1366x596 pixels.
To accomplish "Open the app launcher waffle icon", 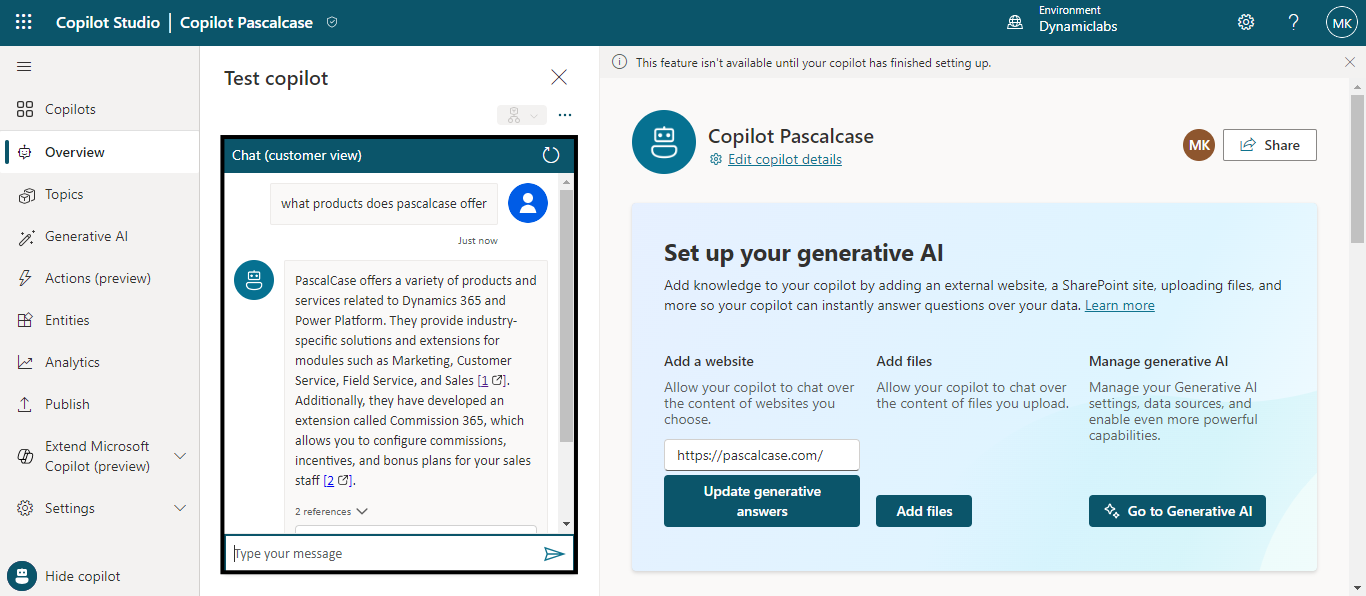I will pyautogui.click(x=24, y=22).
